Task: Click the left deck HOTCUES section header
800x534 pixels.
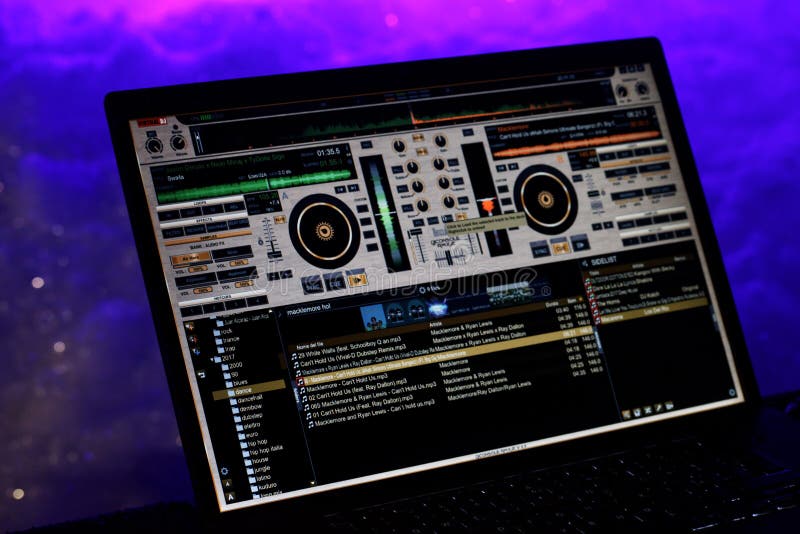Action: pos(222,297)
